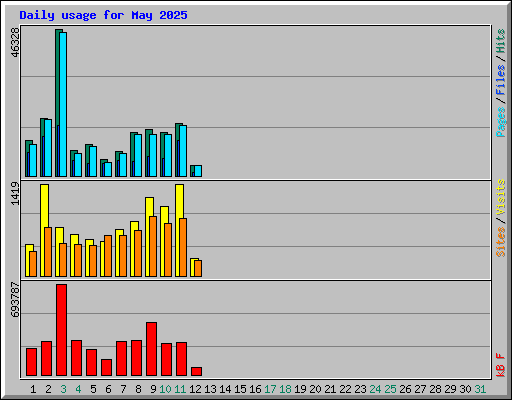Click the red KB bar for day 9
512x400 pixels.
click(x=151, y=349)
